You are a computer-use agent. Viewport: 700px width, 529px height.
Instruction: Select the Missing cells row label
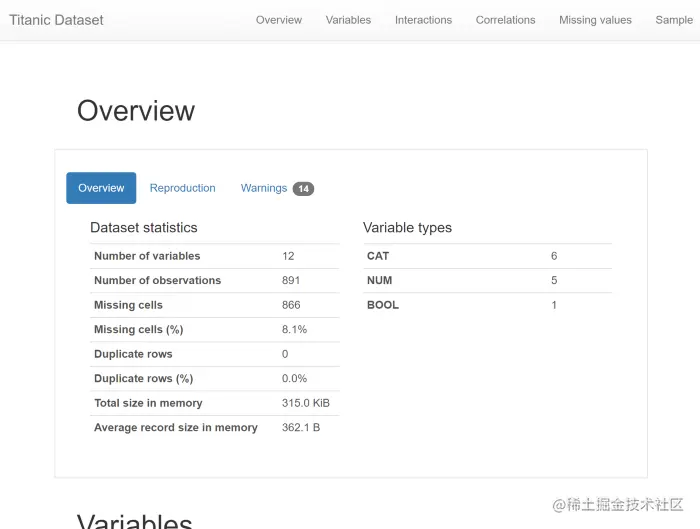[x=128, y=305]
